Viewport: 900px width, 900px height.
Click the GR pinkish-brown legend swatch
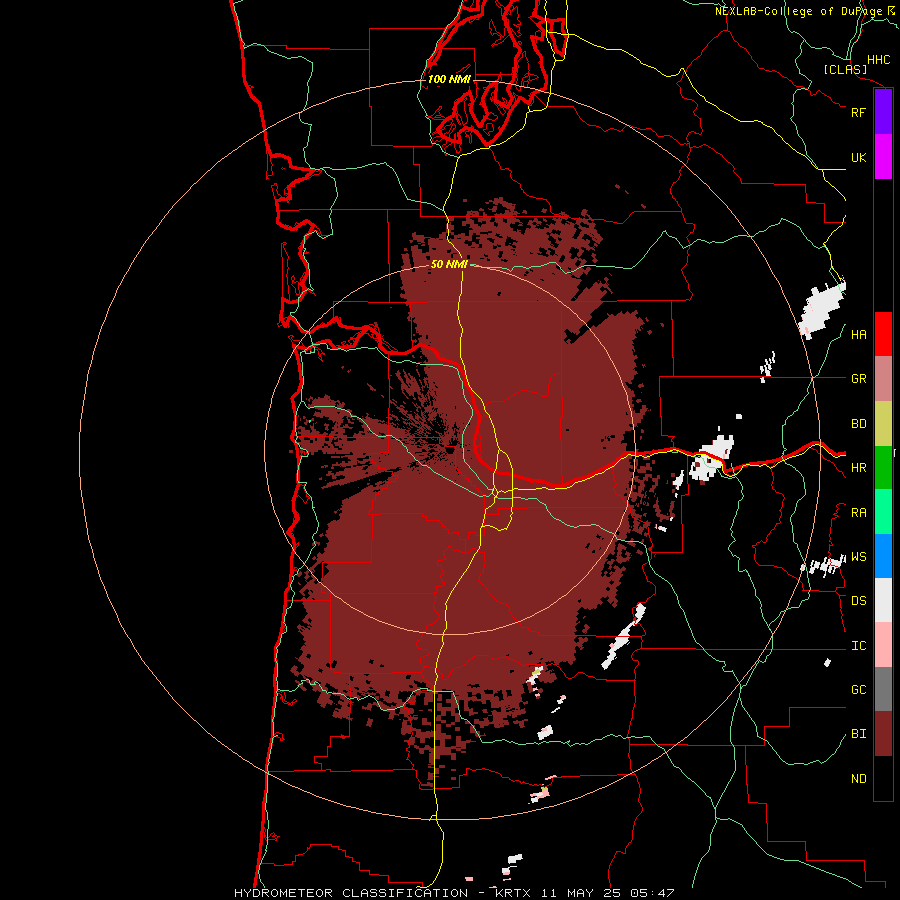(883, 379)
